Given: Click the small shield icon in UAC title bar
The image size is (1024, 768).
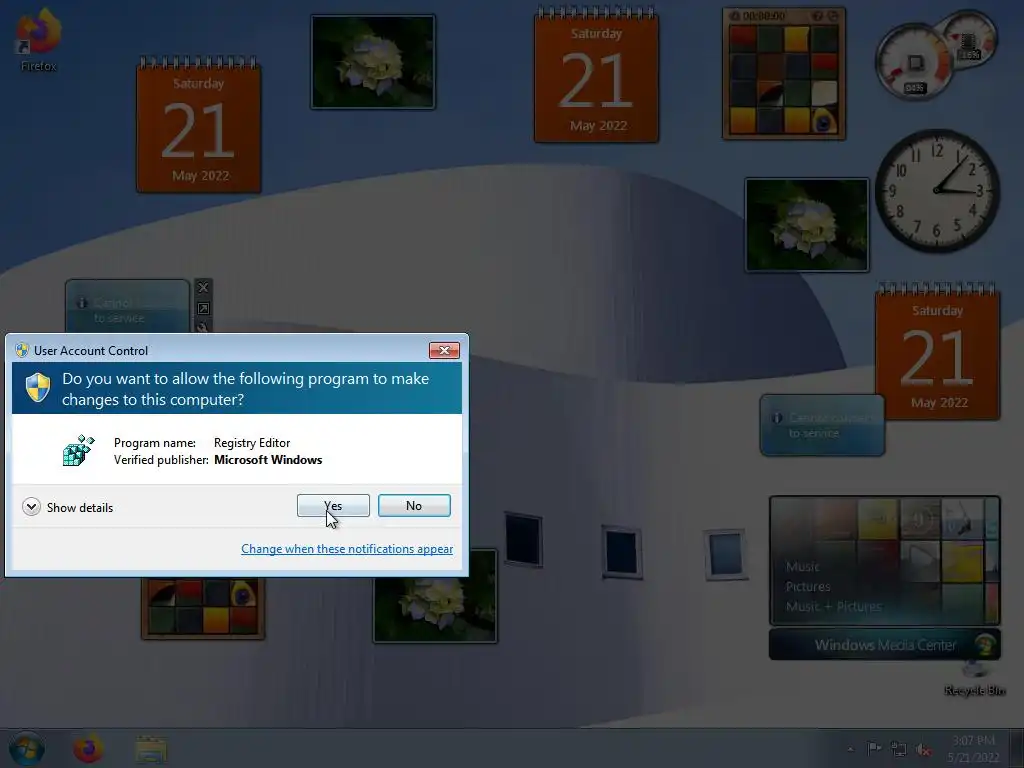Looking at the screenshot, I should pos(22,351).
